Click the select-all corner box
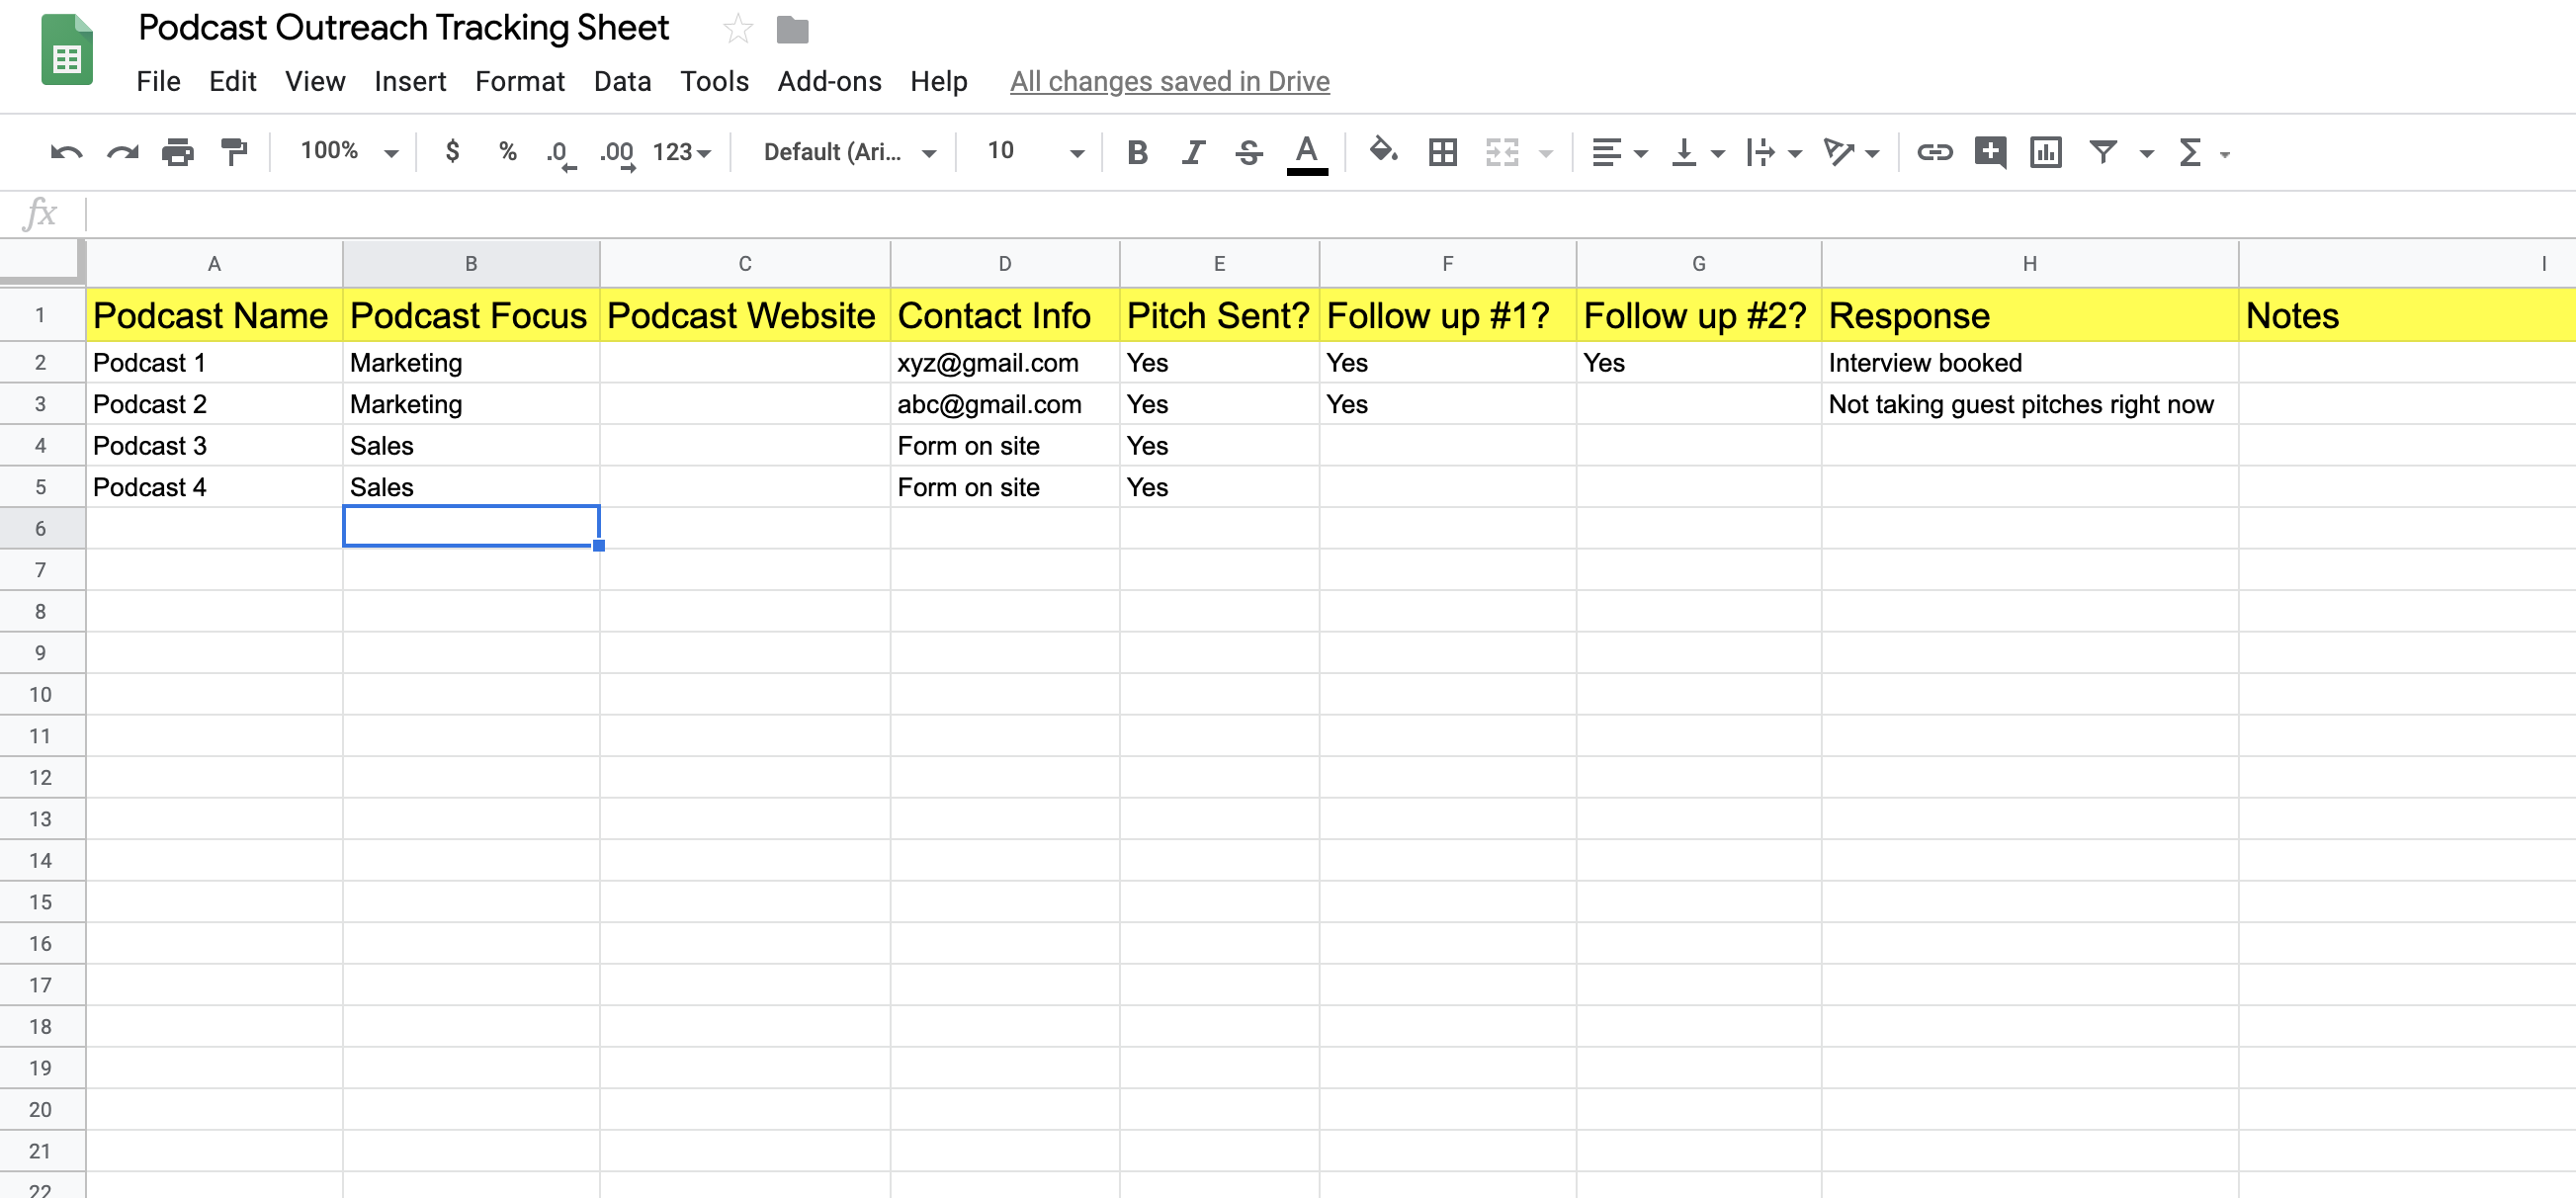This screenshot has width=2576, height=1198. (41, 262)
